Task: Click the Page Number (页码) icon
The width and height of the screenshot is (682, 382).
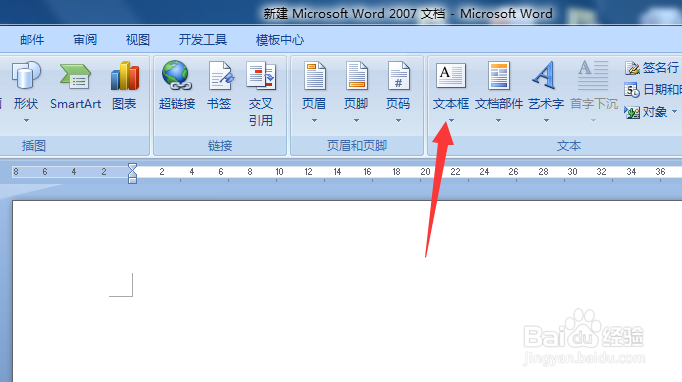Action: [398, 76]
